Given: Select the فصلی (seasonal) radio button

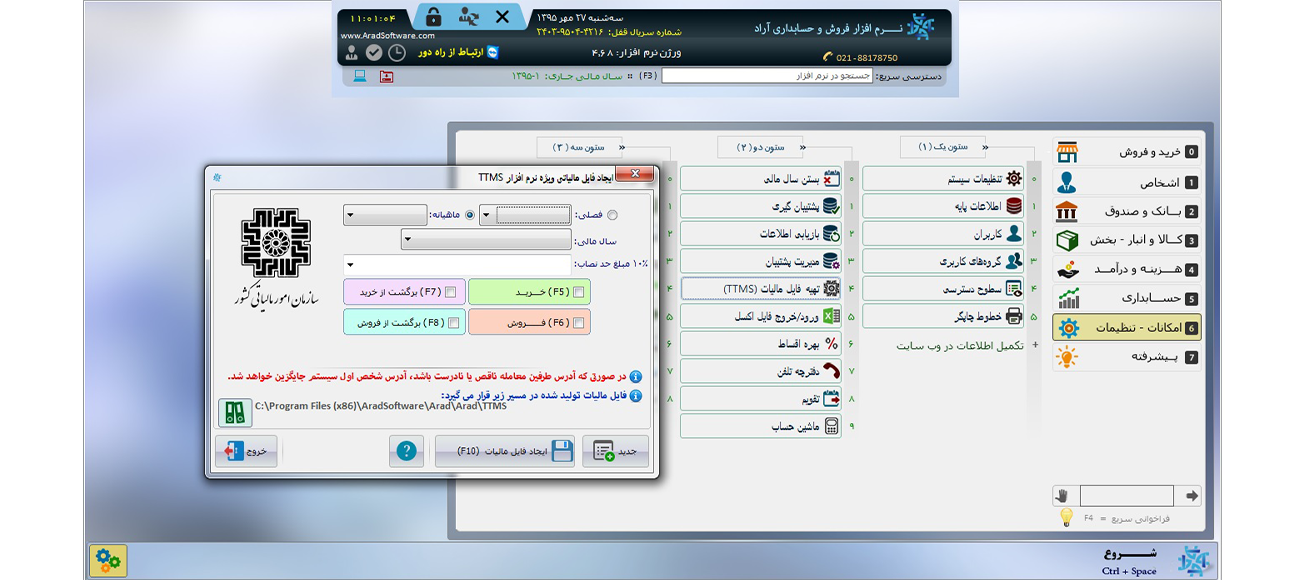Looking at the screenshot, I should click(x=612, y=215).
